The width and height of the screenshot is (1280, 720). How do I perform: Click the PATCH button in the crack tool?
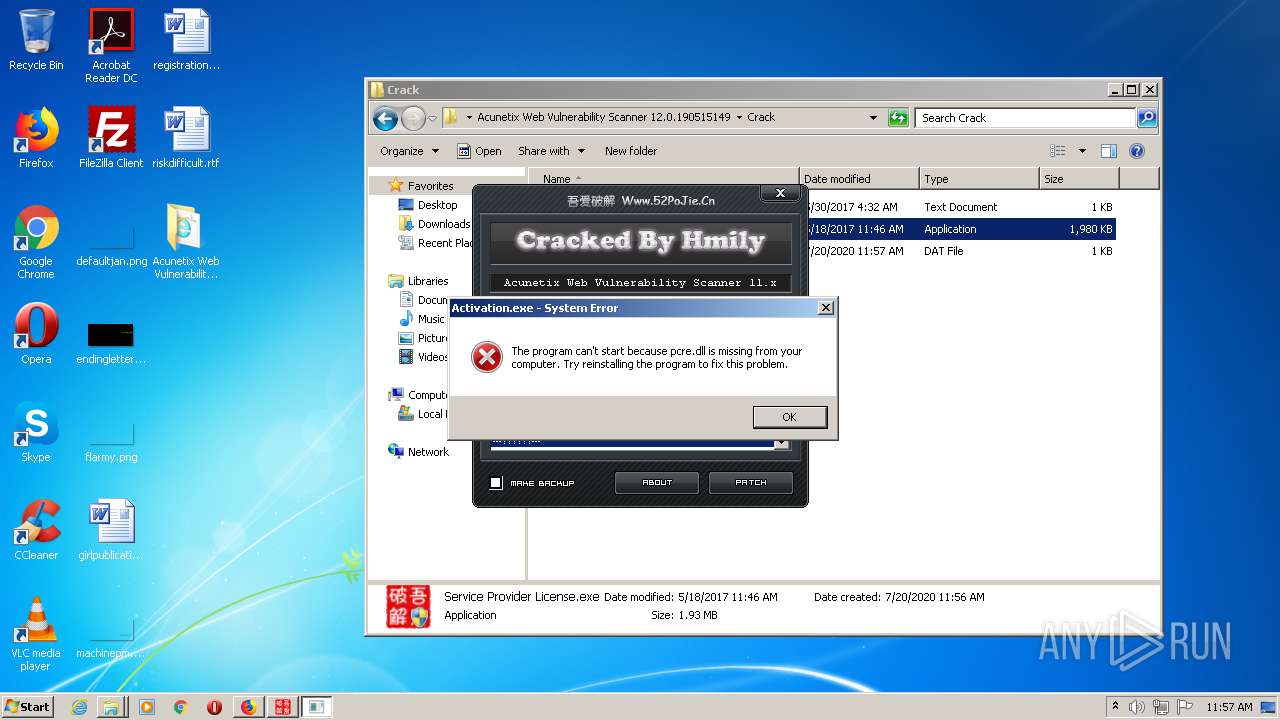[x=751, y=482]
